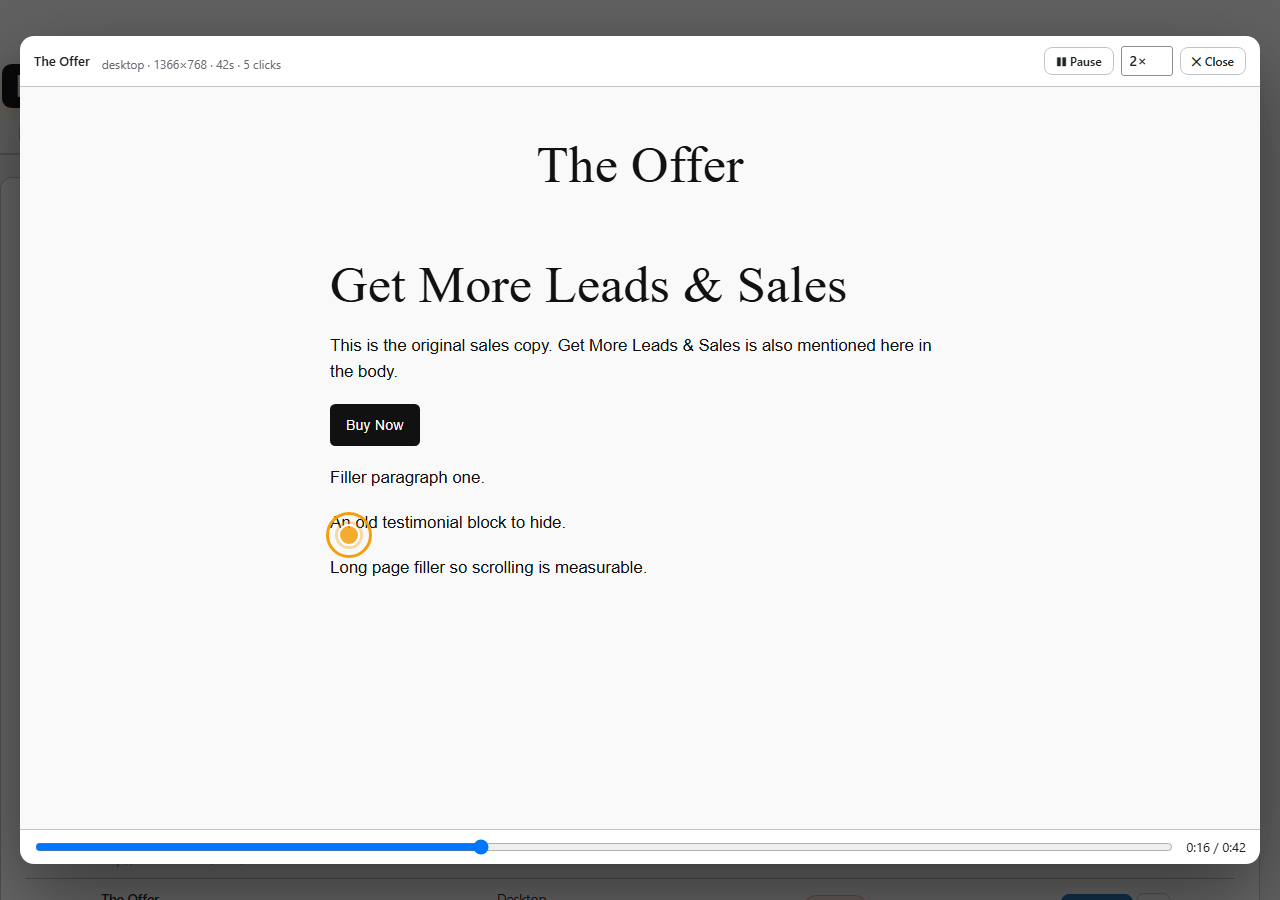Screen dimensions: 1280x900
Task: Click 'Long page filler so scrolling is measurable.' text
Action: (488, 568)
